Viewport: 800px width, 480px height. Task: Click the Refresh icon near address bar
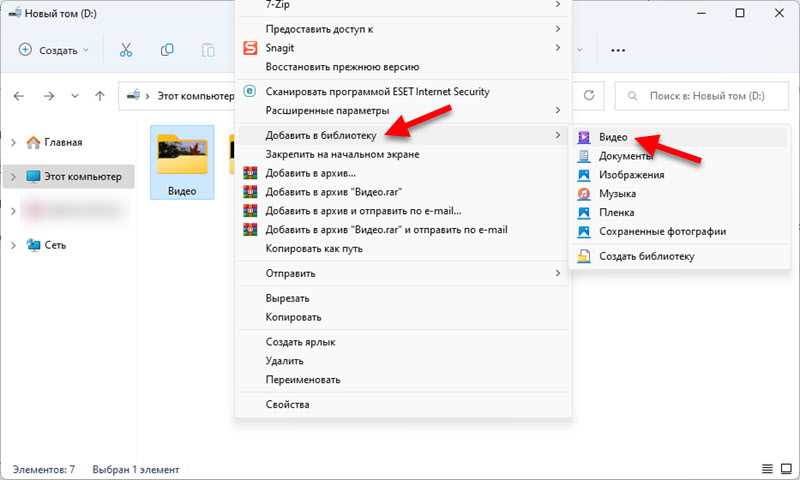point(589,95)
